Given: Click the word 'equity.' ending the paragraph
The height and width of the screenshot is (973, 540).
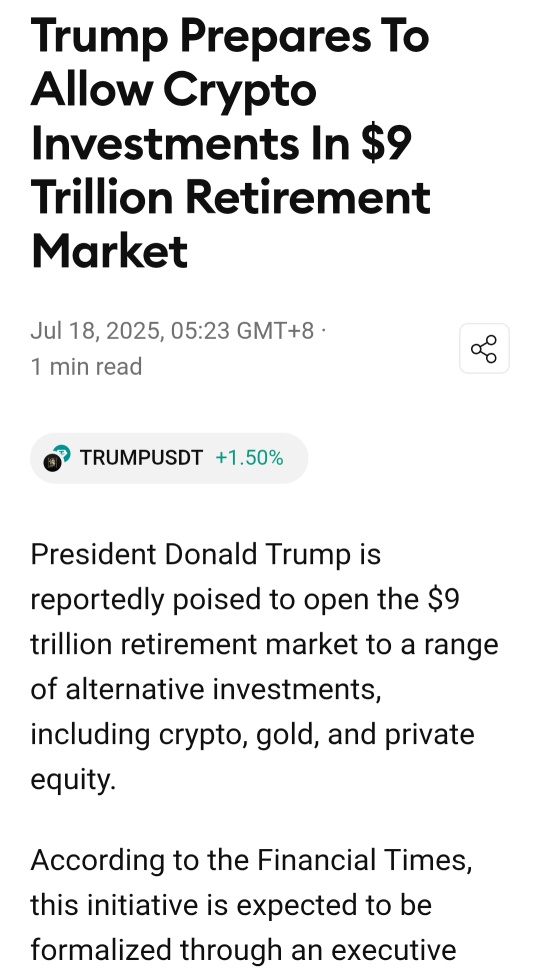Looking at the screenshot, I should (73, 780).
